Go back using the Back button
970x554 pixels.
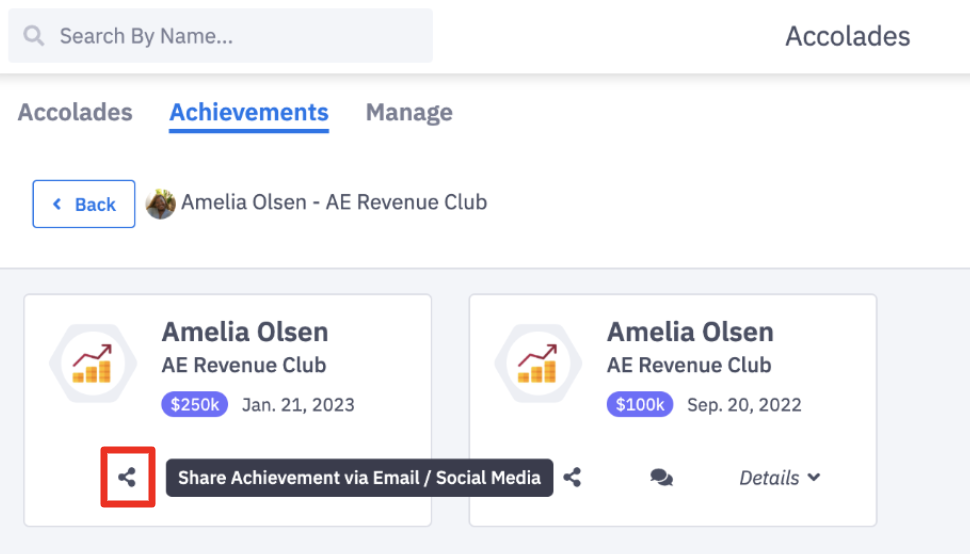[84, 204]
